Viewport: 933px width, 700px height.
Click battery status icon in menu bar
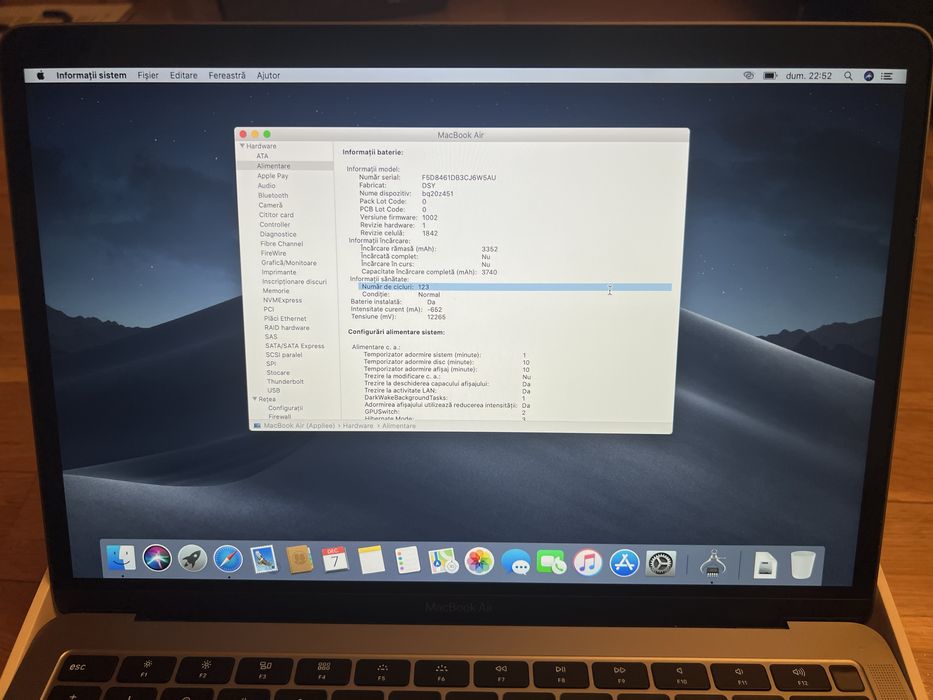[x=770, y=76]
